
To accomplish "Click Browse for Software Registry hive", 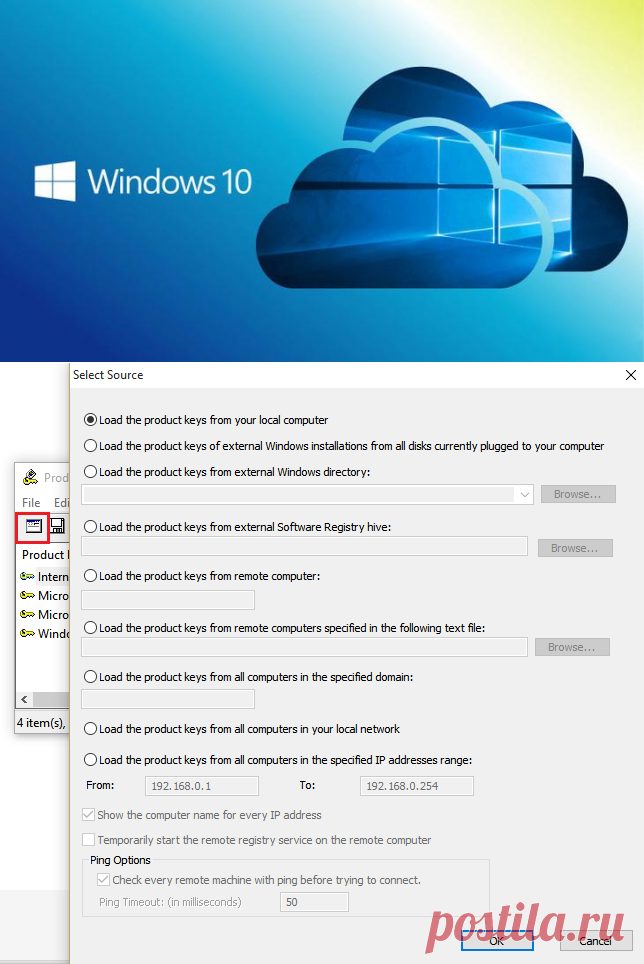I will click(575, 548).
